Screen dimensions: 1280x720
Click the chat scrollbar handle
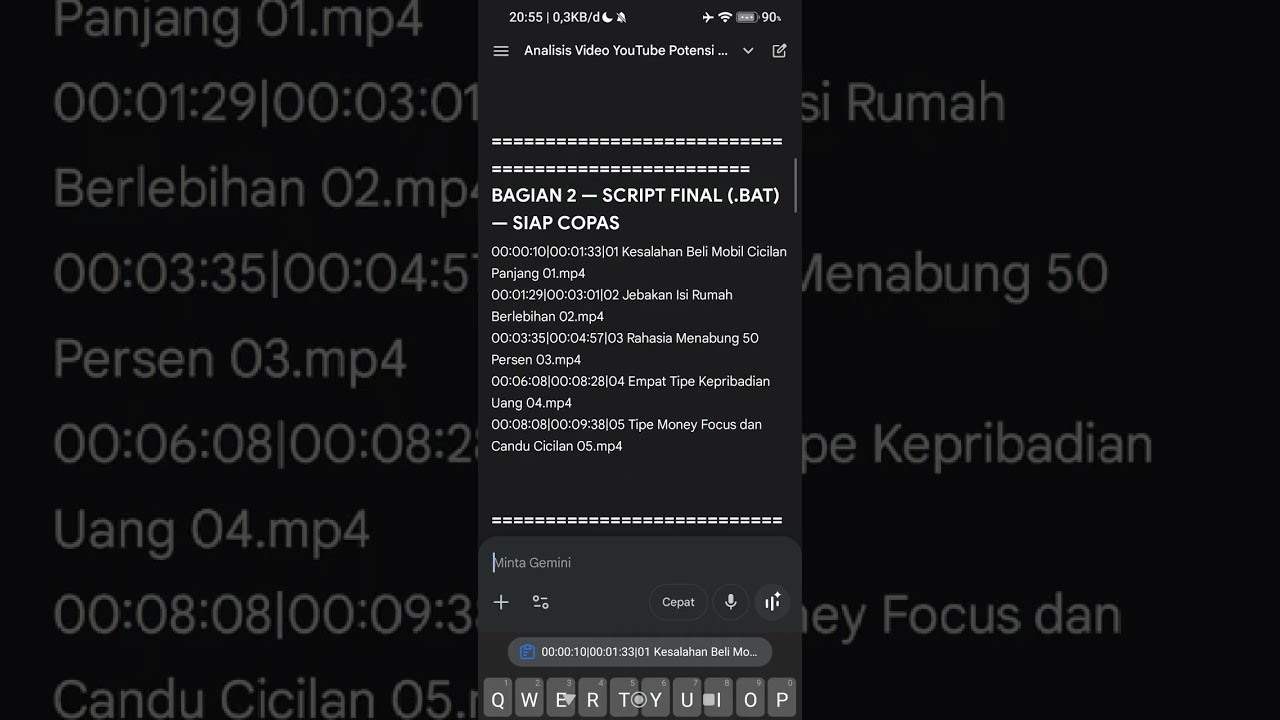796,185
